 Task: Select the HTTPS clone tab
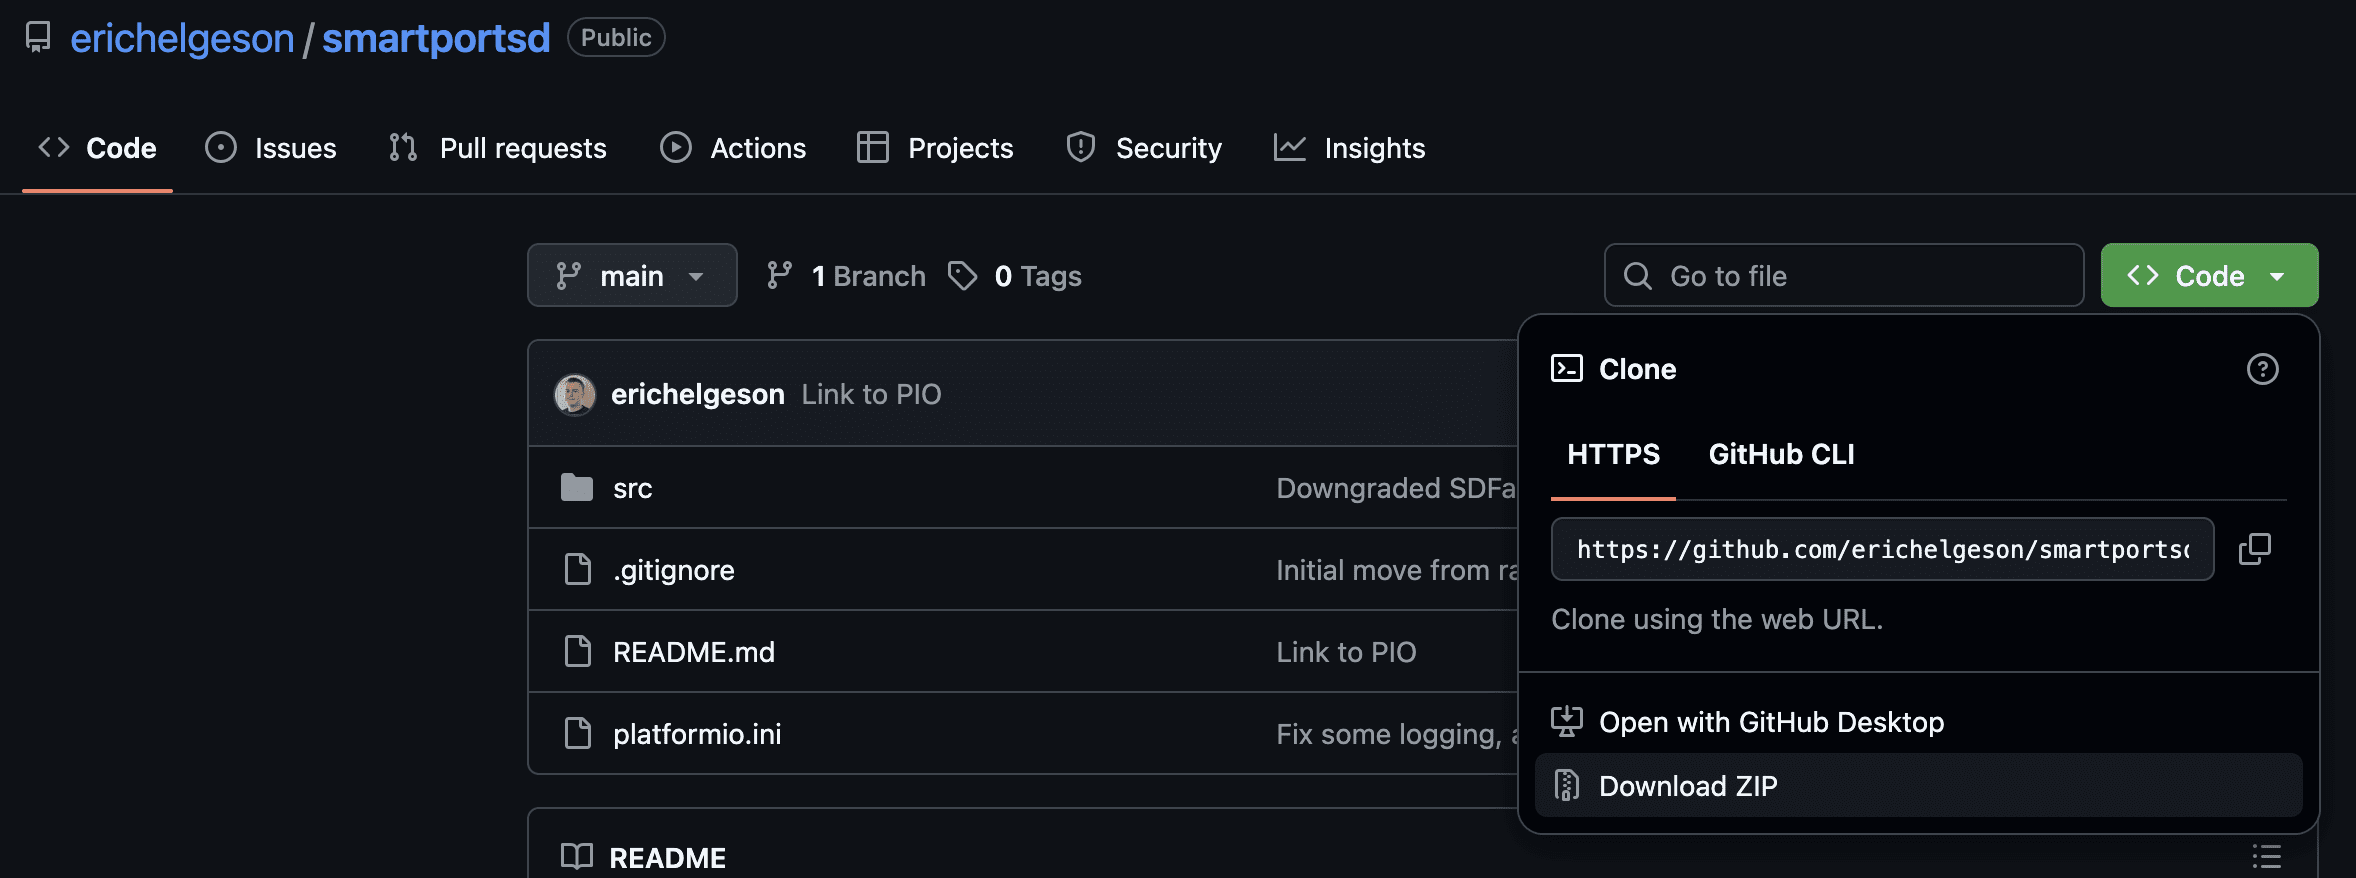pyautogui.click(x=1612, y=454)
